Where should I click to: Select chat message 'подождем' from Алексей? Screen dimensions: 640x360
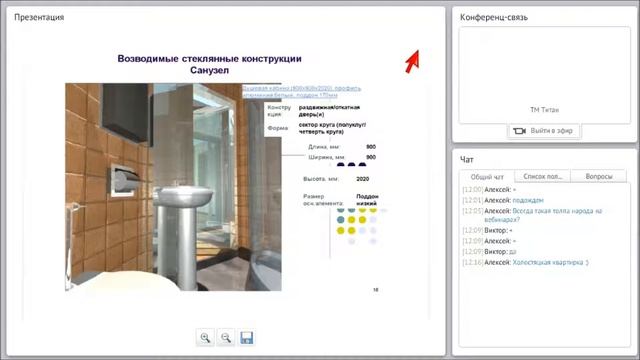click(x=528, y=200)
